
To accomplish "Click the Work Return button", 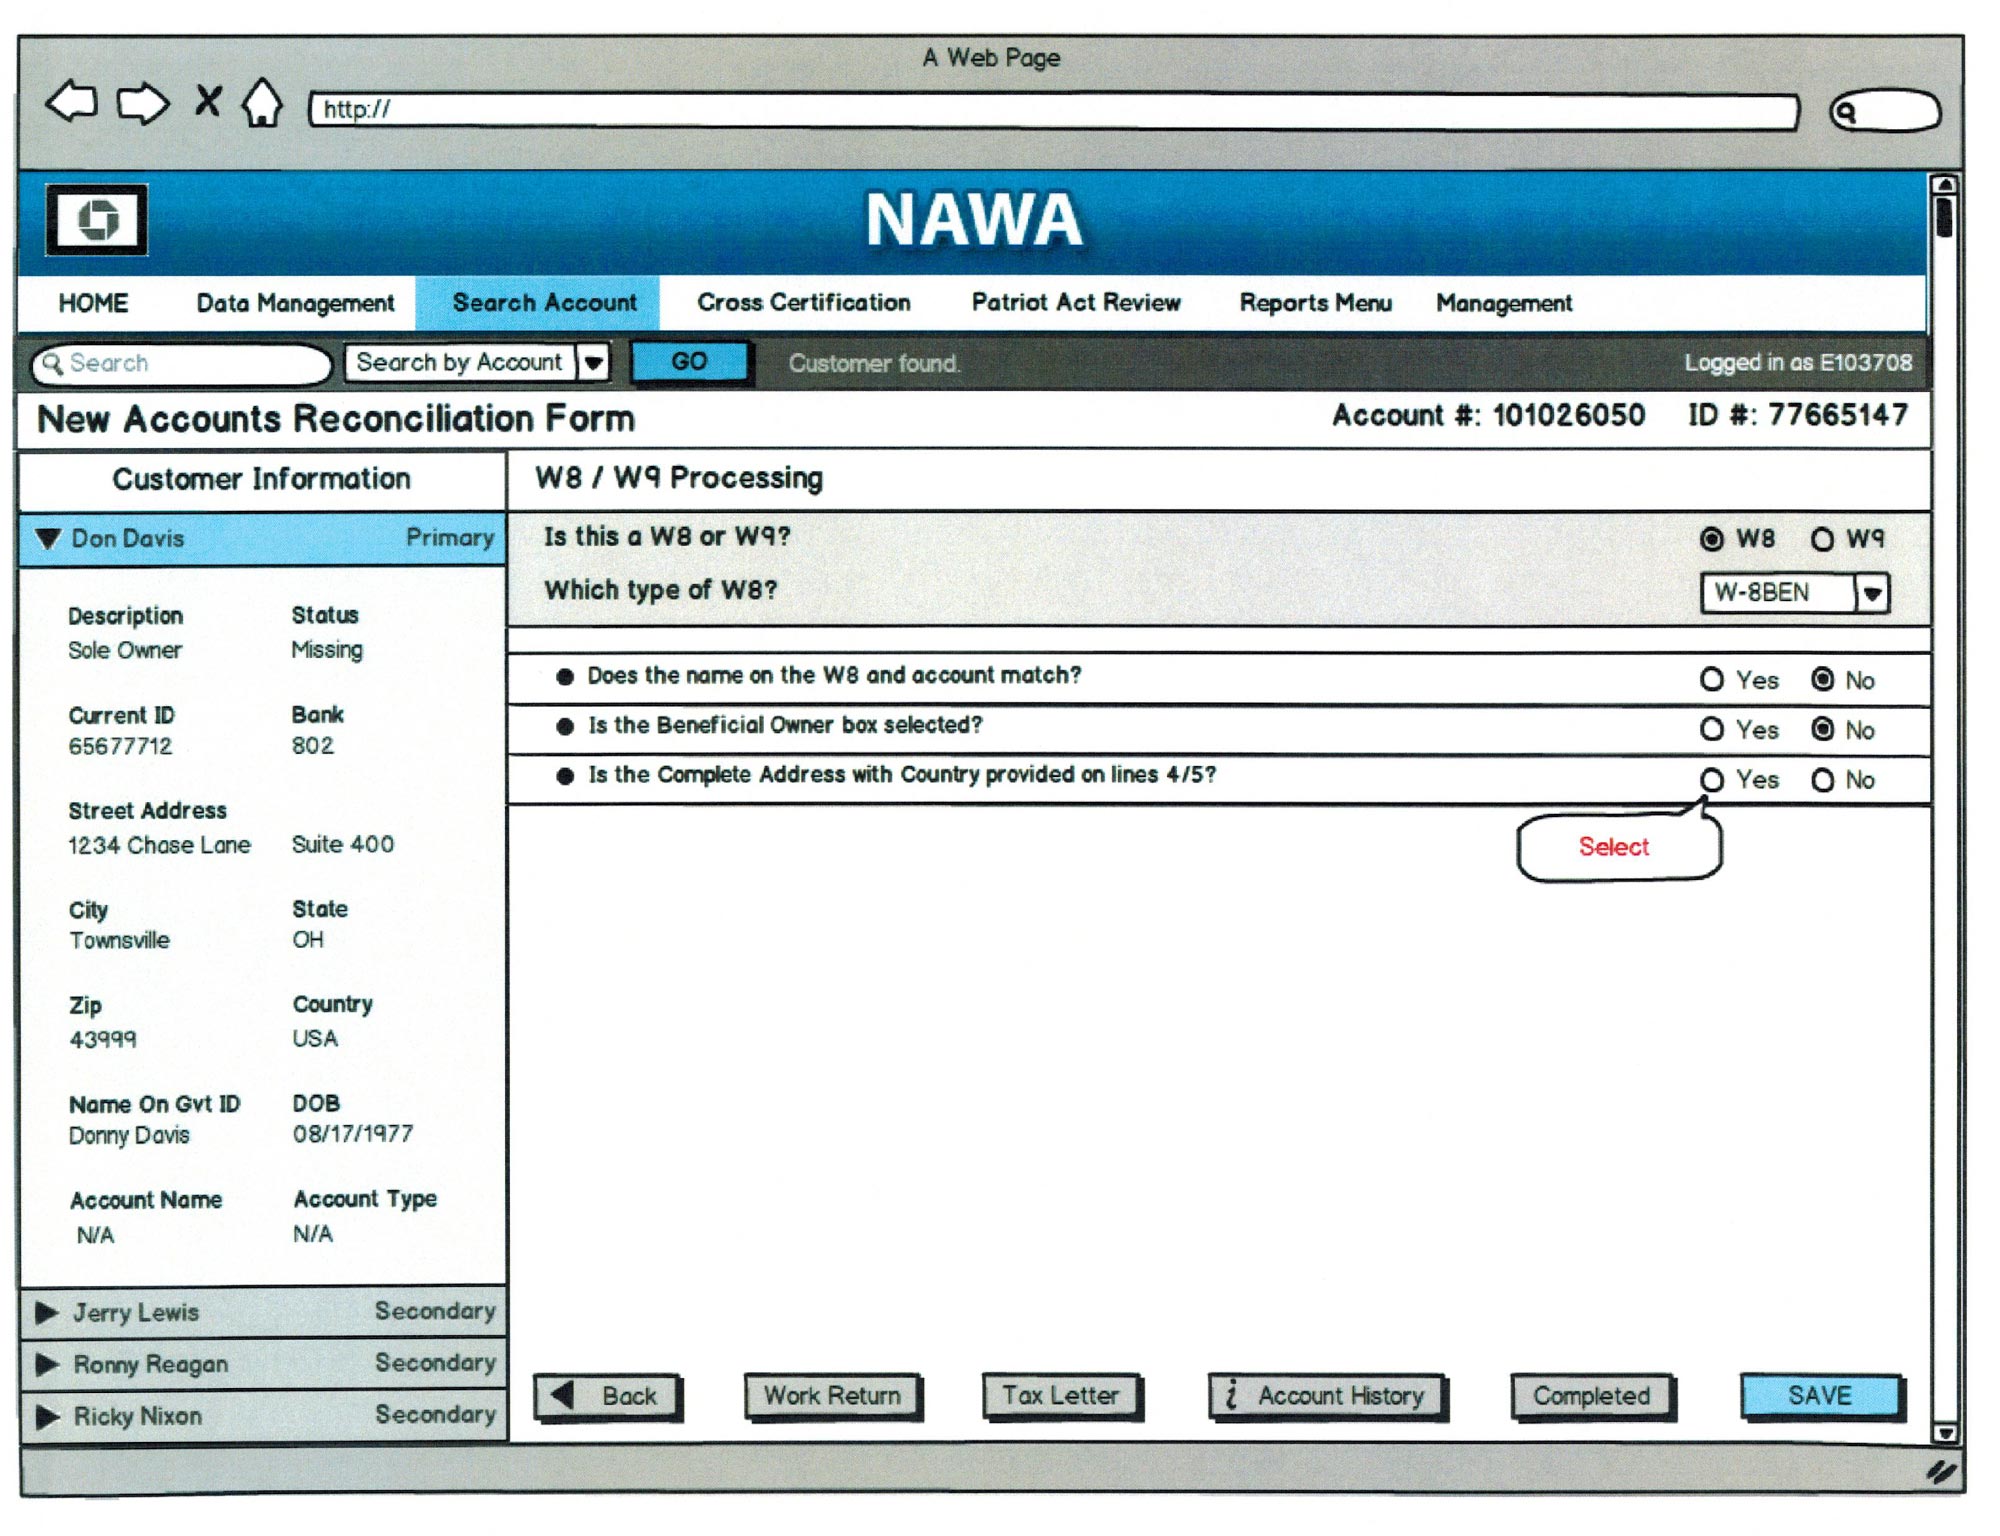I will (x=832, y=1396).
